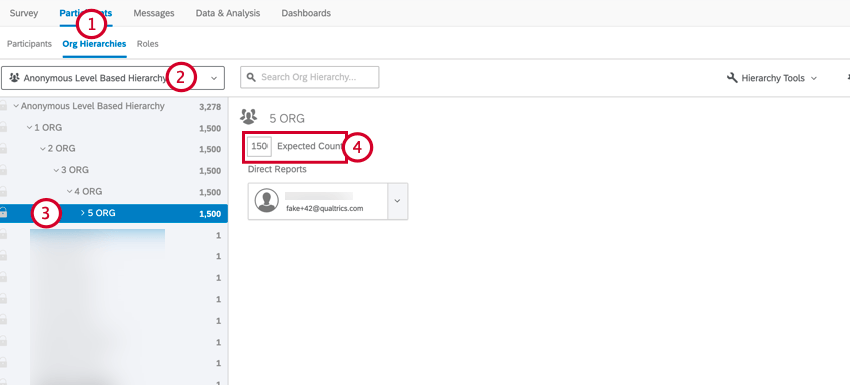The width and height of the screenshot is (850, 385).
Task: Click the lock icon beside 1 ORG row
Action: point(3,128)
